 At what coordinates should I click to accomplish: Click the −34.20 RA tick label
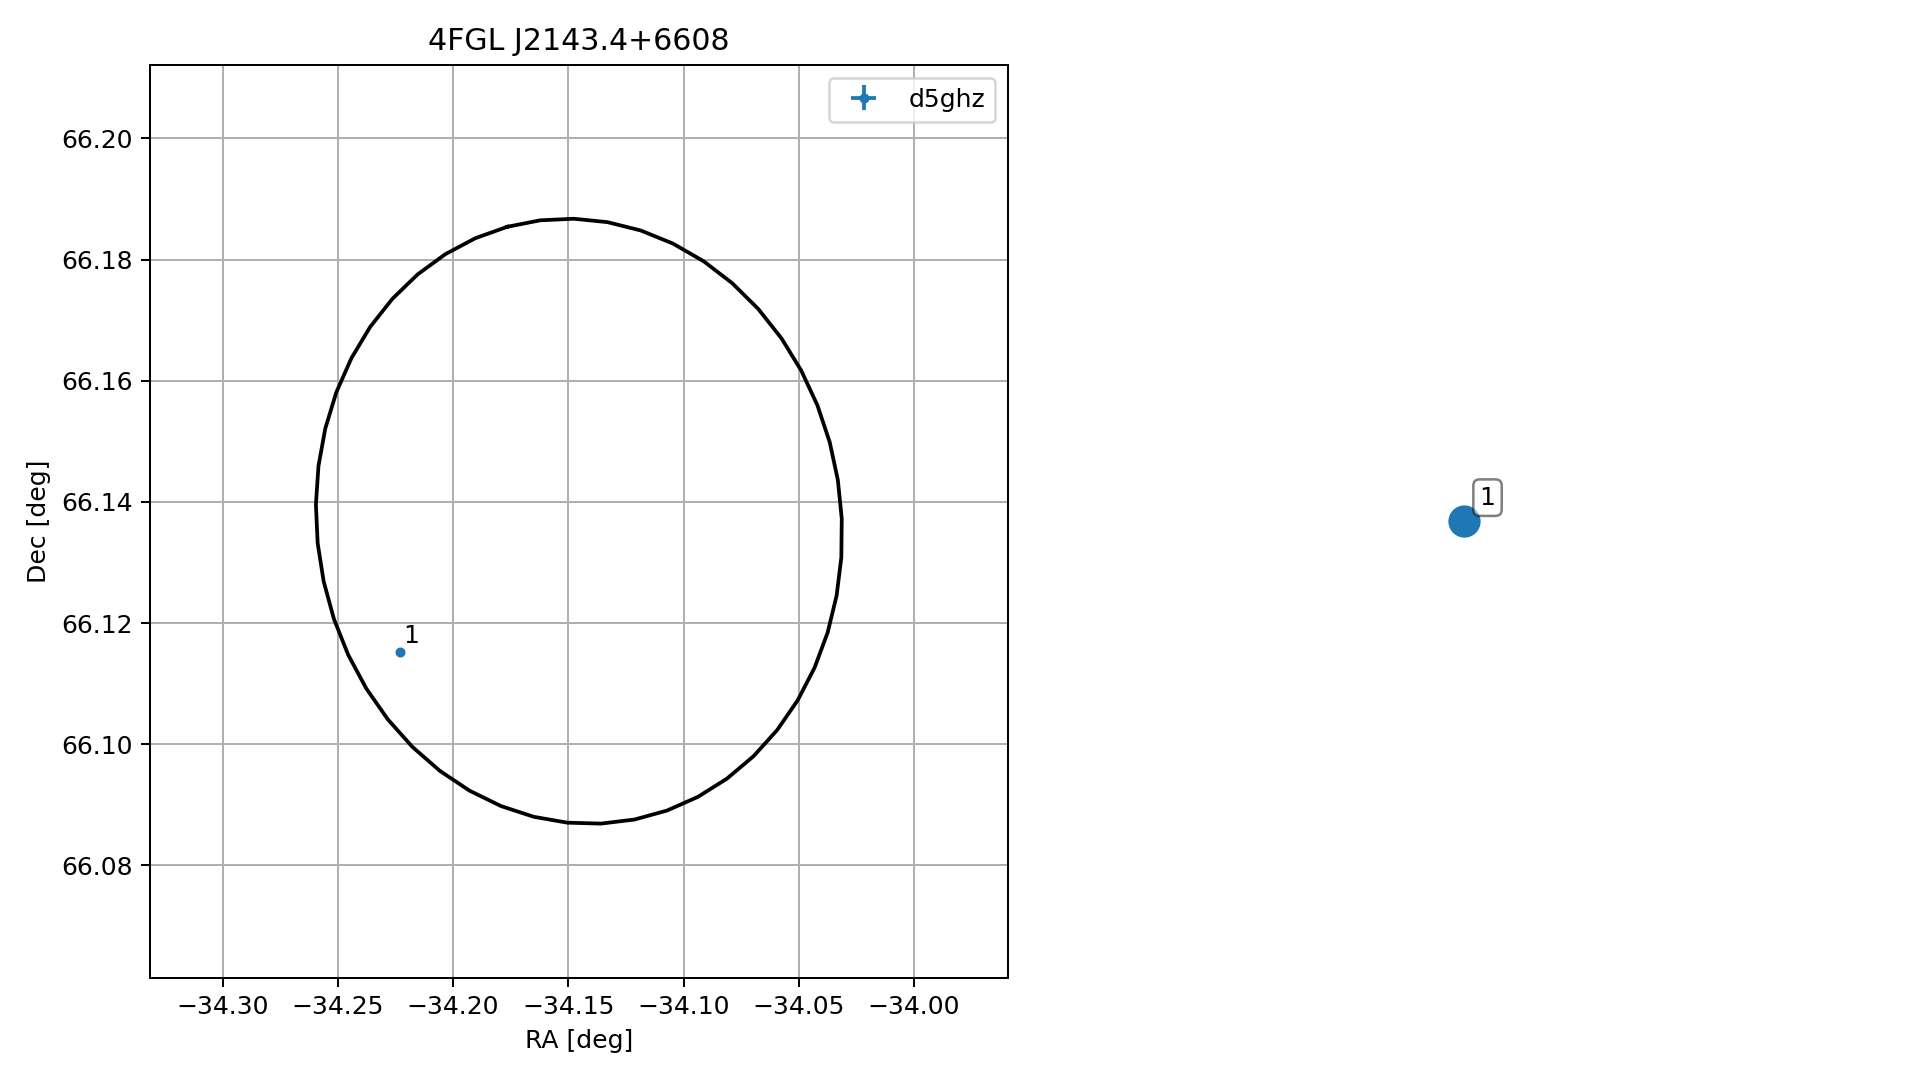coord(453,1006)
